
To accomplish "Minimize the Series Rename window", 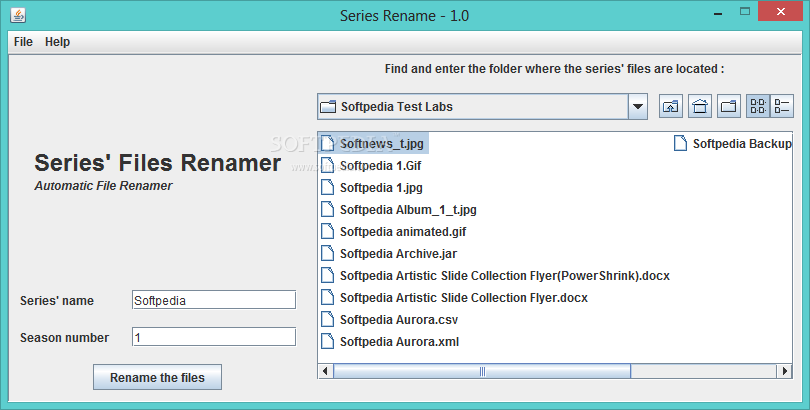I will coord(719,13).
